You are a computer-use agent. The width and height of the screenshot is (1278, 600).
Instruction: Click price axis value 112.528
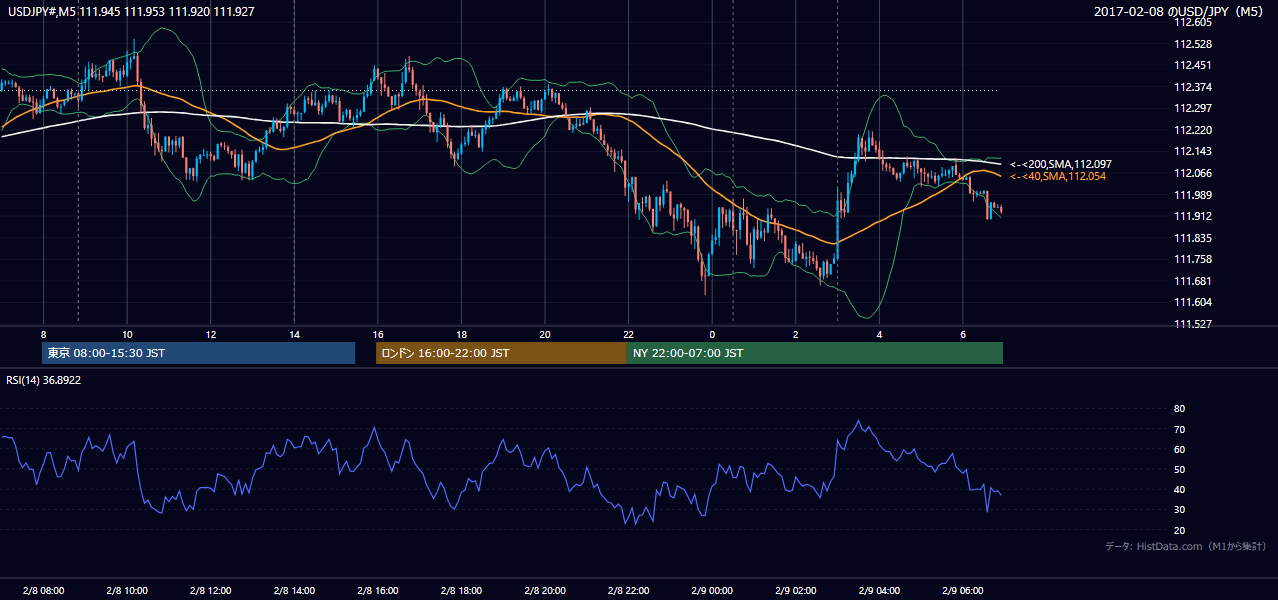click(x=1191, y=44)
